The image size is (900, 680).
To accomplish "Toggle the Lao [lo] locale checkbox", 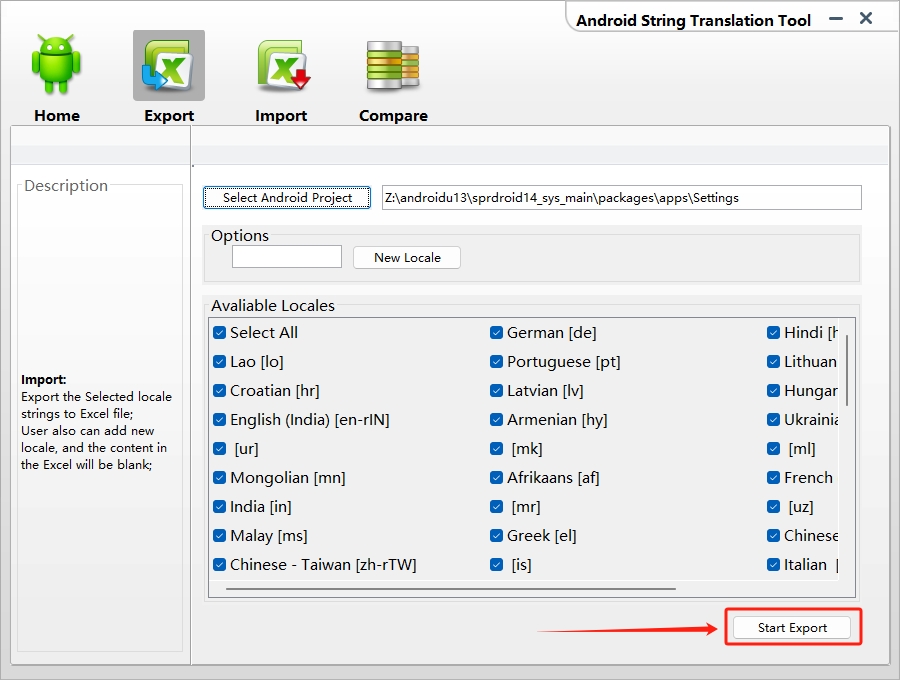I will pyautogui.click(x=219, y=362).
